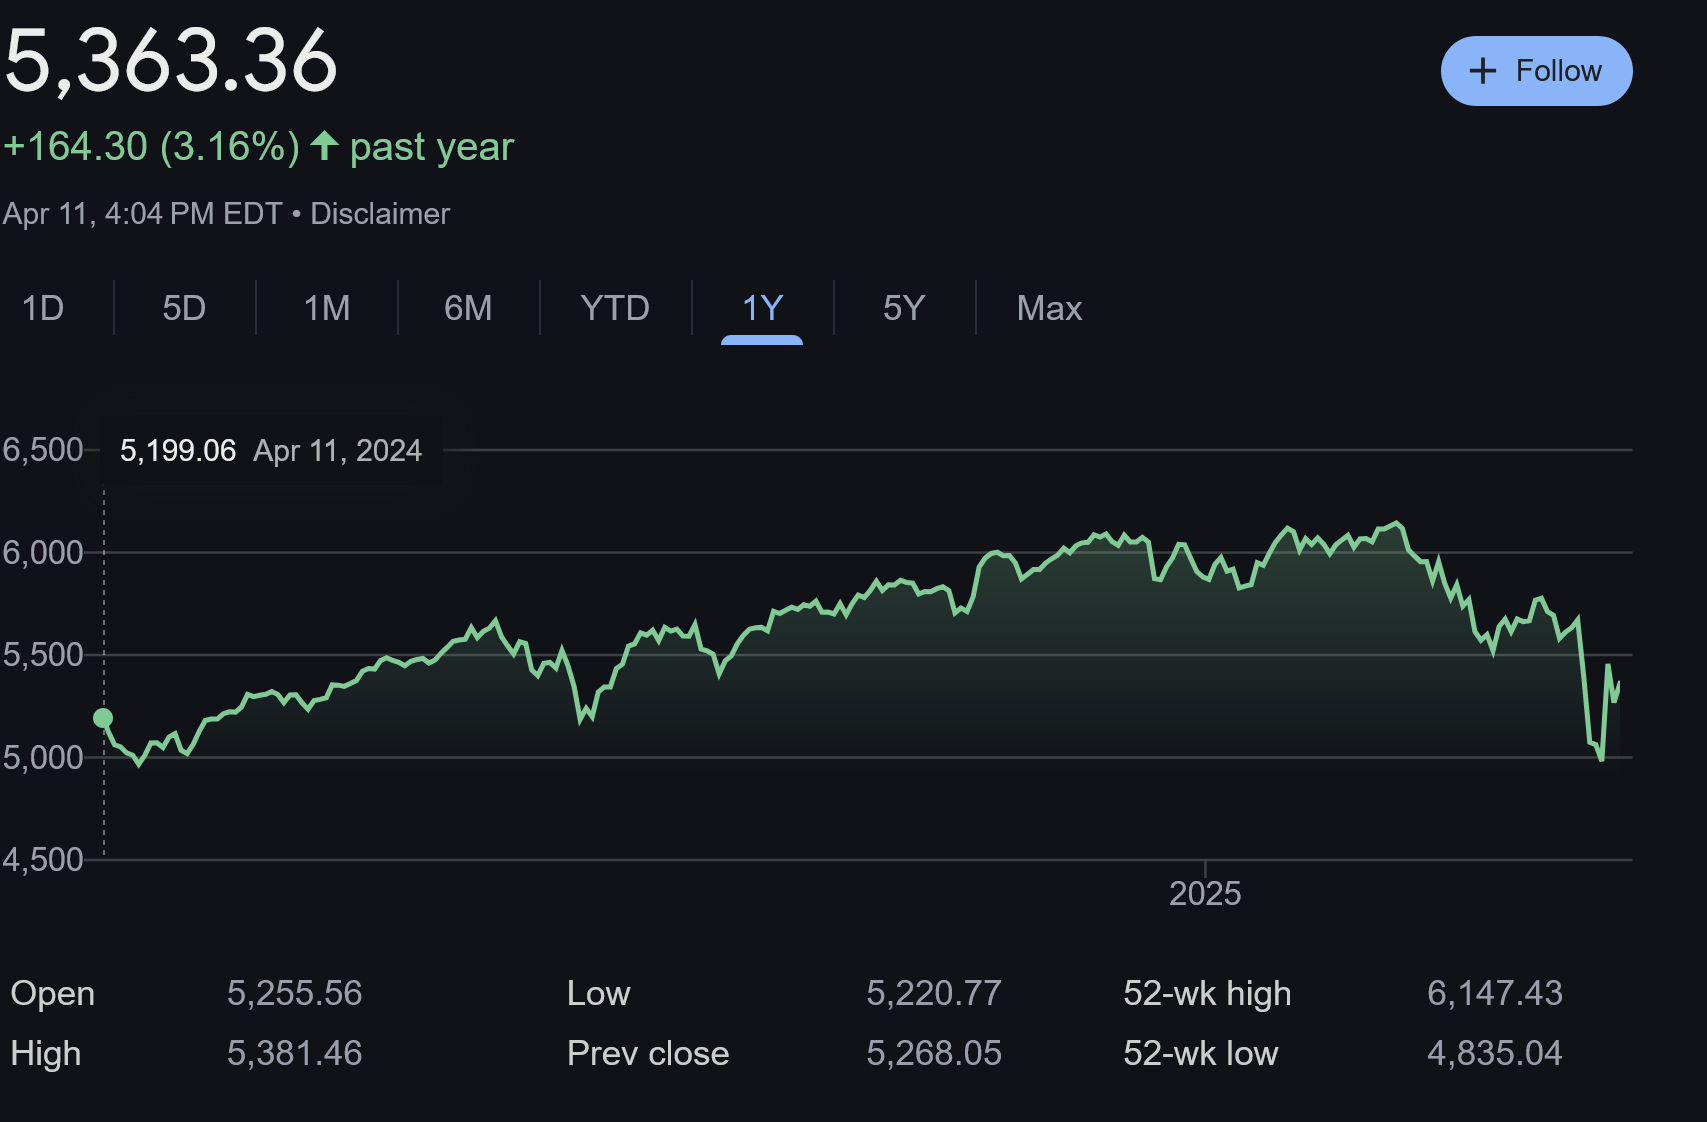
Task: Click the 52-wk low value 4,835.04
Action: coord(1494,1053)
